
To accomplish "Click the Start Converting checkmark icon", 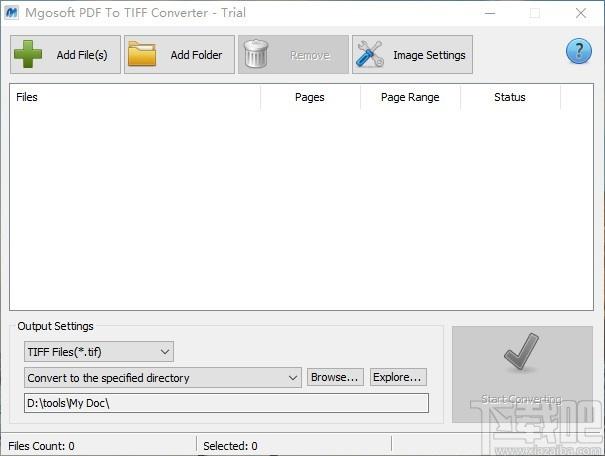I will [521, 352].
